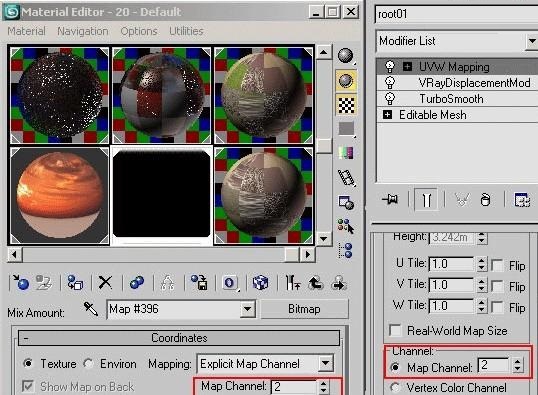This screenshot has height=395, width=538.
Task: Toggle Show Map on Back checkbox
Action: (28, 386)
